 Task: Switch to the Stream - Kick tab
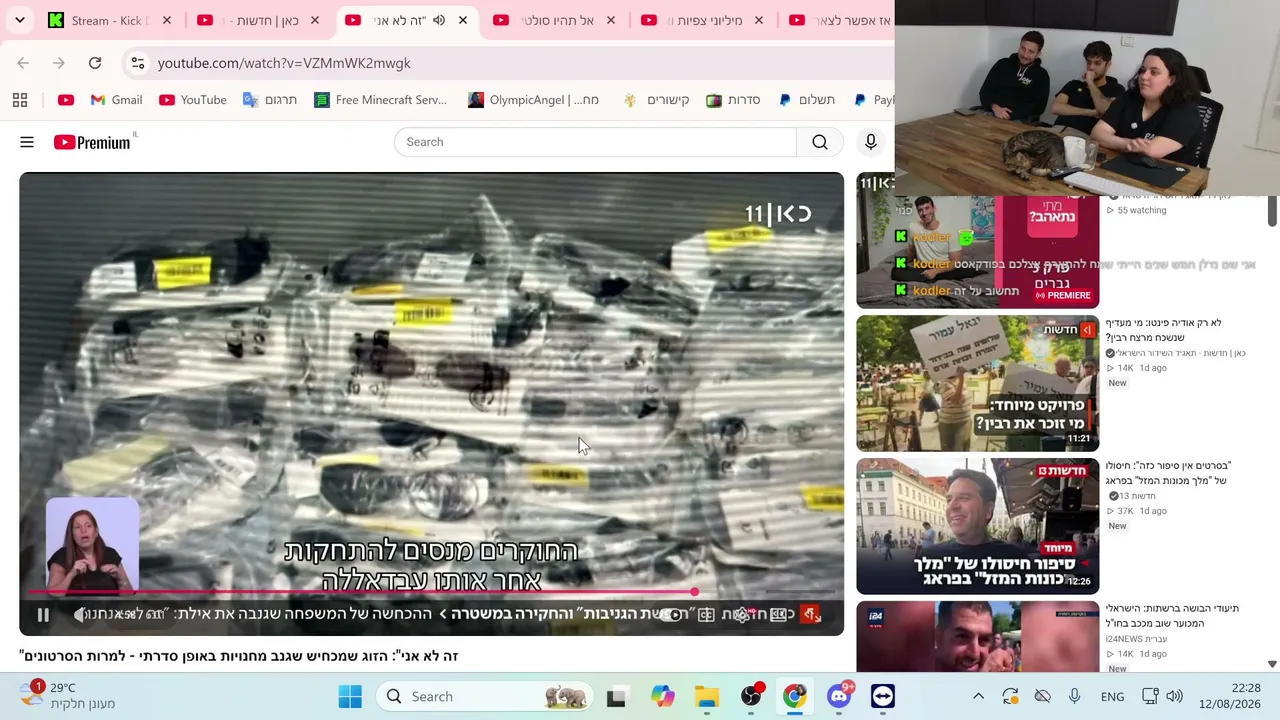click(110, 20)
